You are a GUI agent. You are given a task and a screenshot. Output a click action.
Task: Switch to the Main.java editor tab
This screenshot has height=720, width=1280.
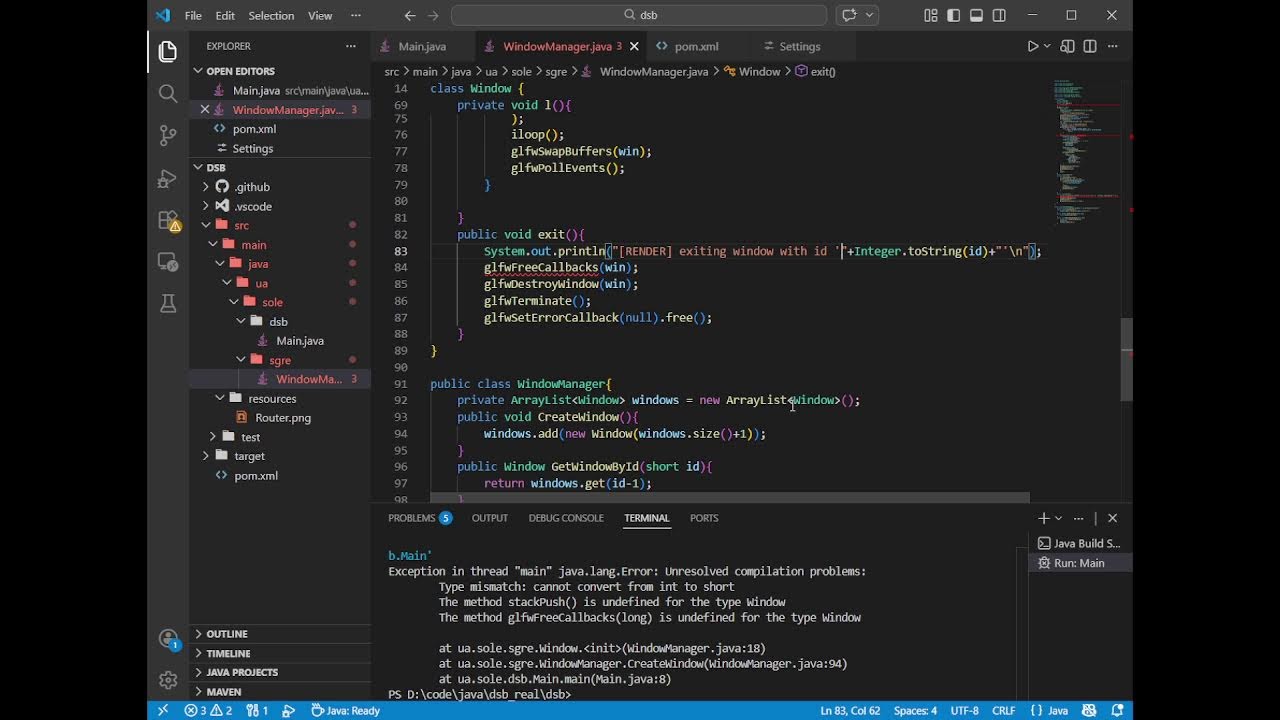pyautogui.click(x=422, y=46)
